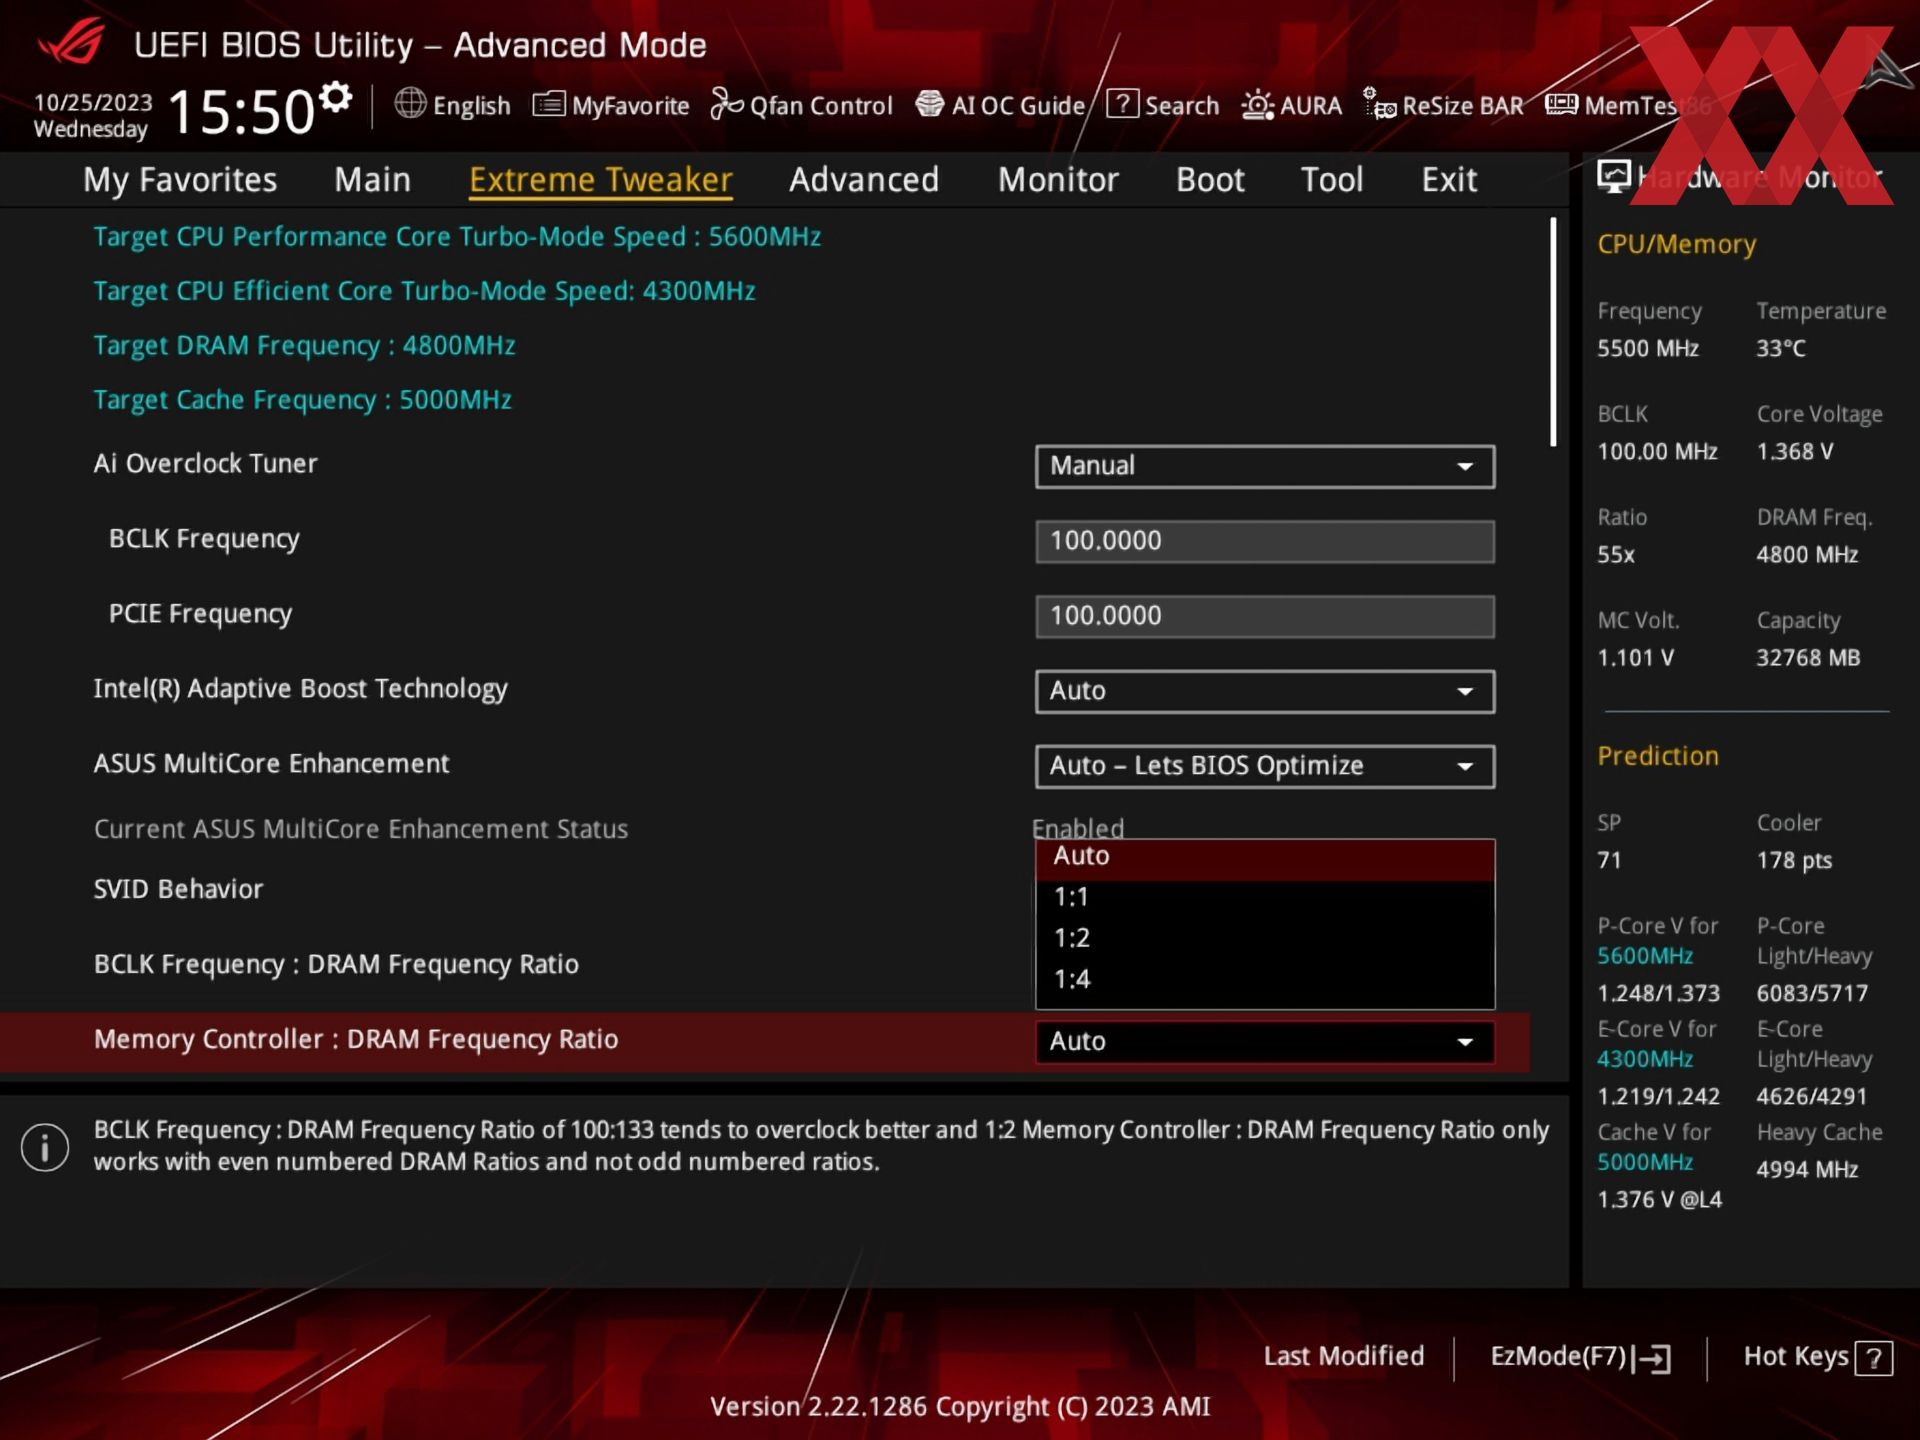Click Target DRAM Frequency : 4800MHz text

tap(304, 346)
